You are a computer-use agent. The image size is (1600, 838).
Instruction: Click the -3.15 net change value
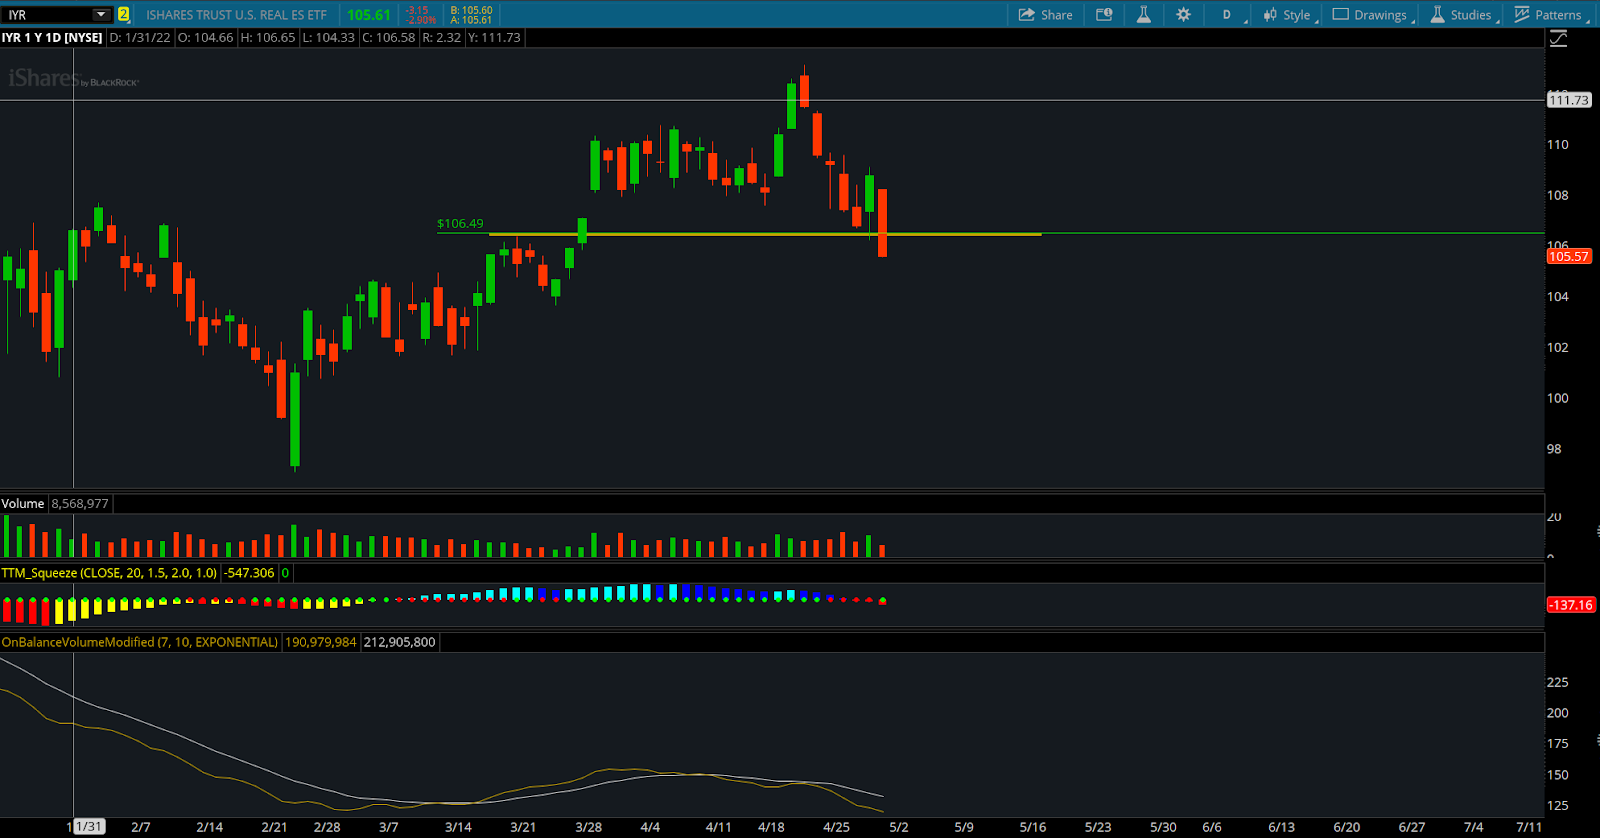click(416, 10)
